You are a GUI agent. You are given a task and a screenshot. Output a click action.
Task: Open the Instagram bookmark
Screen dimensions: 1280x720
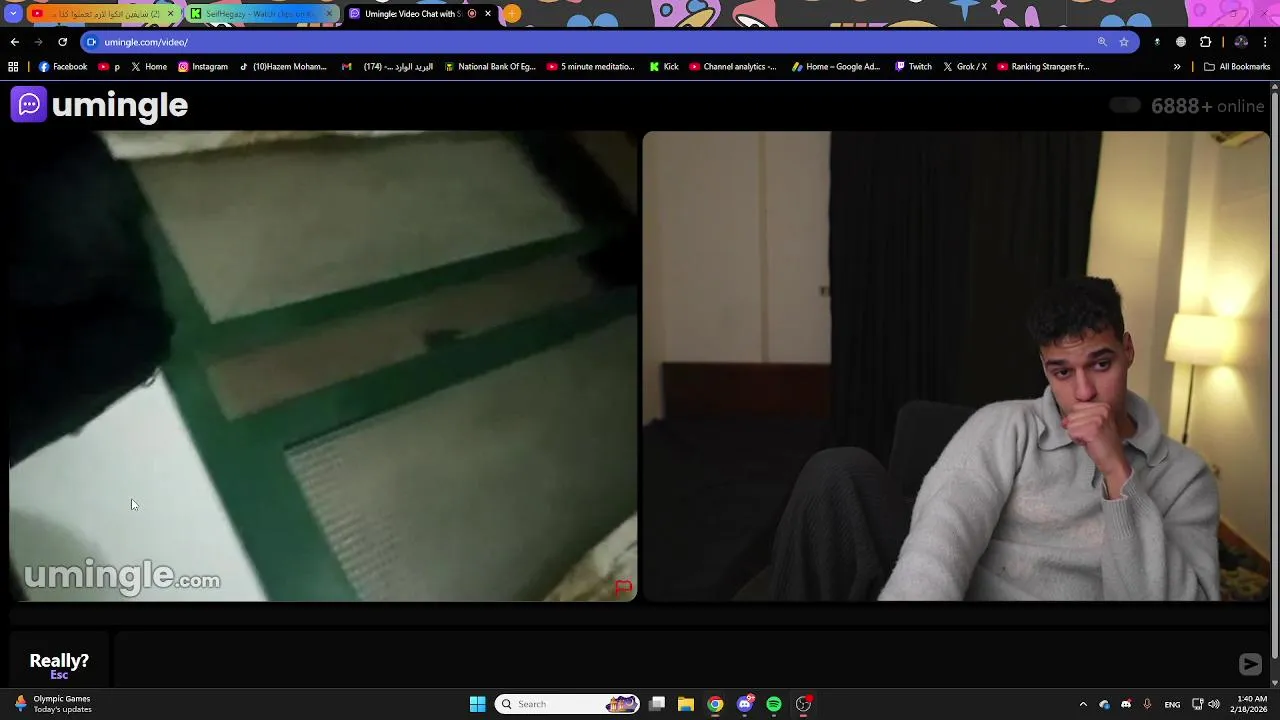tap(203, 67)
